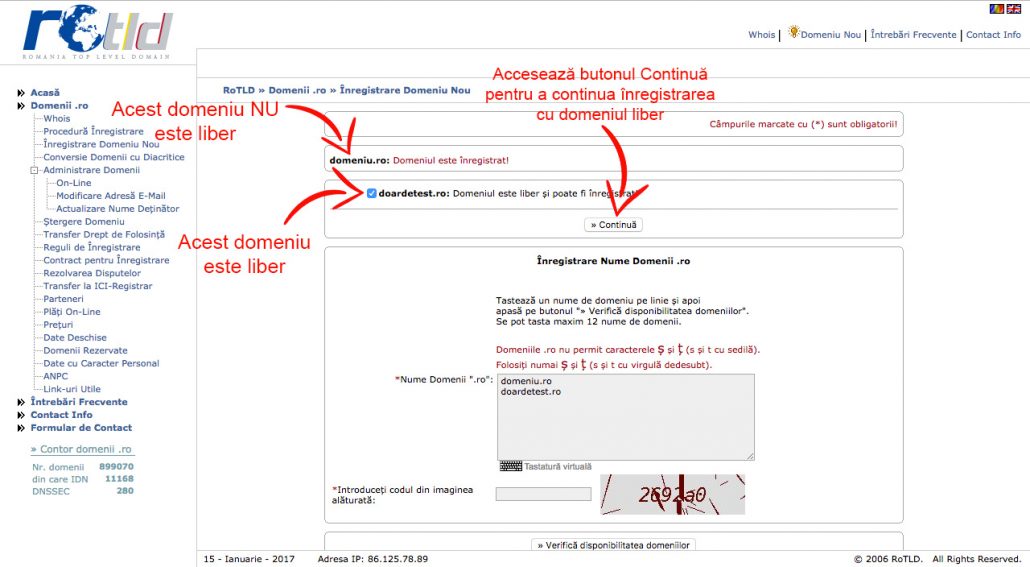Click the captcha code input field
This screenshot has height=567, width=1030.
point(543,494)
